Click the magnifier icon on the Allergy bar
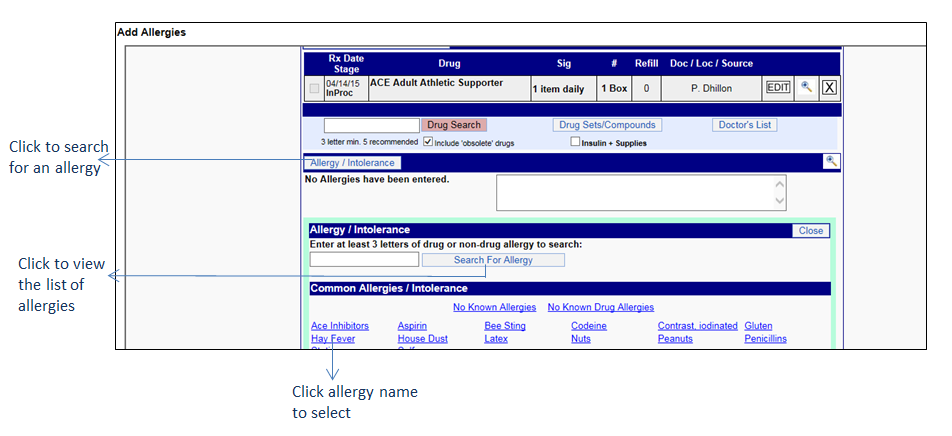Image resolution: width=952 pixels, height=436 pixels. (831, 161)
